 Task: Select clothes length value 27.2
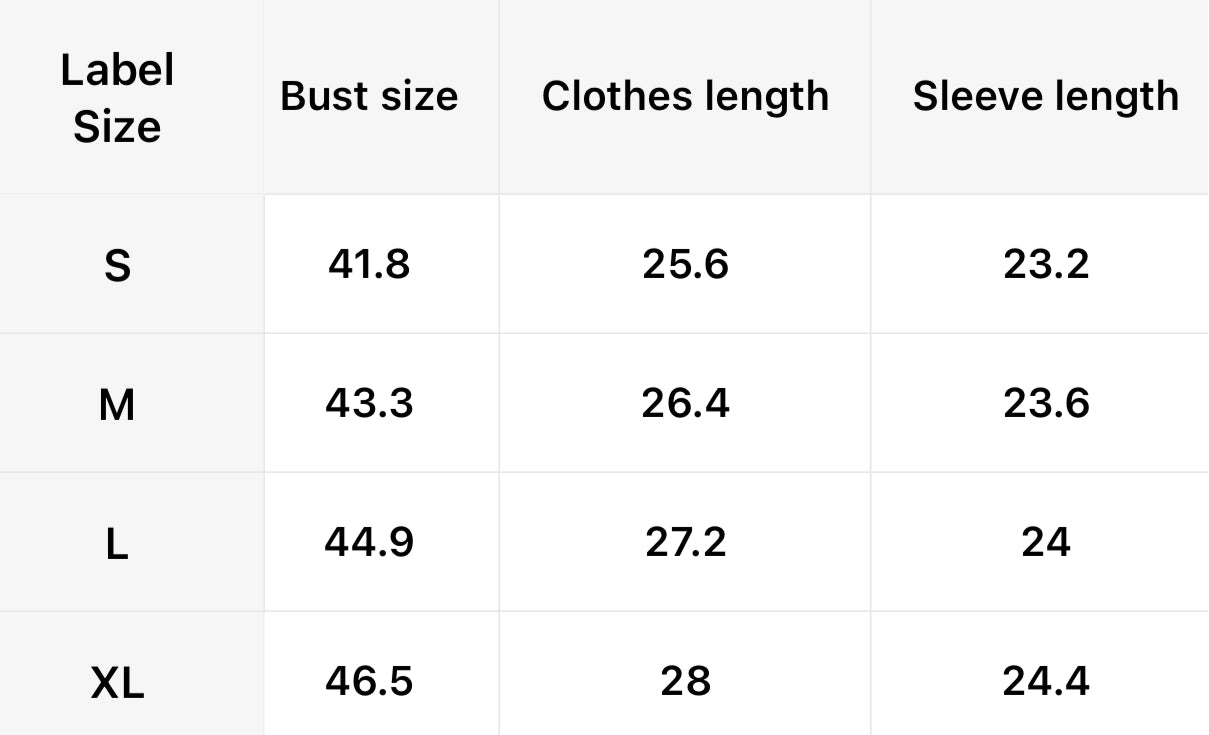point(685,542)
